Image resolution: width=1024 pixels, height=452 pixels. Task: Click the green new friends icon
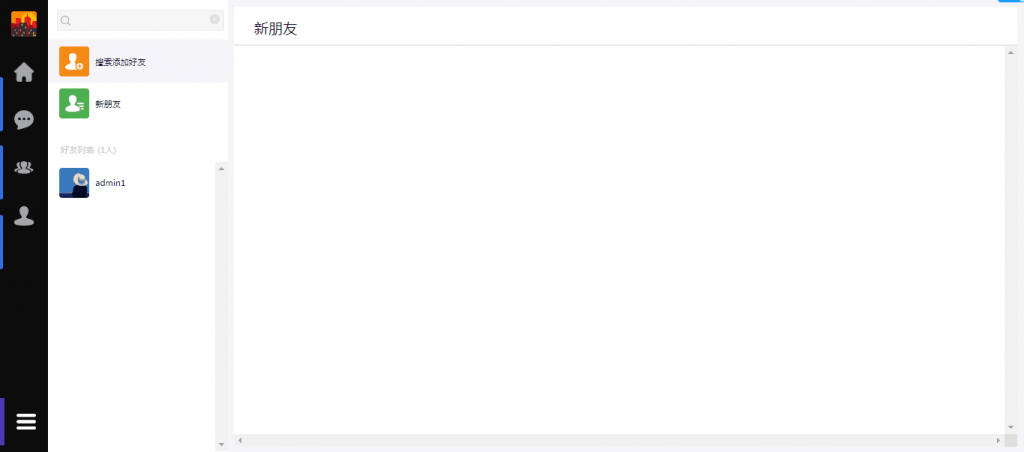[x=74, y=103]
